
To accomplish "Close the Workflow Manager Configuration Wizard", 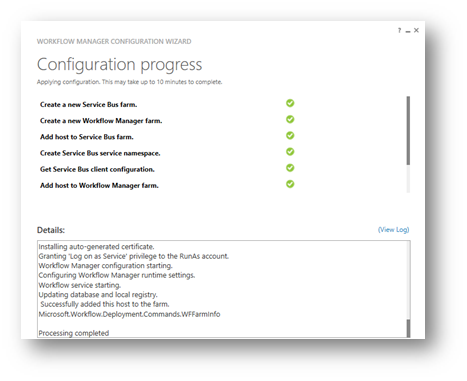I will [416, 30].
